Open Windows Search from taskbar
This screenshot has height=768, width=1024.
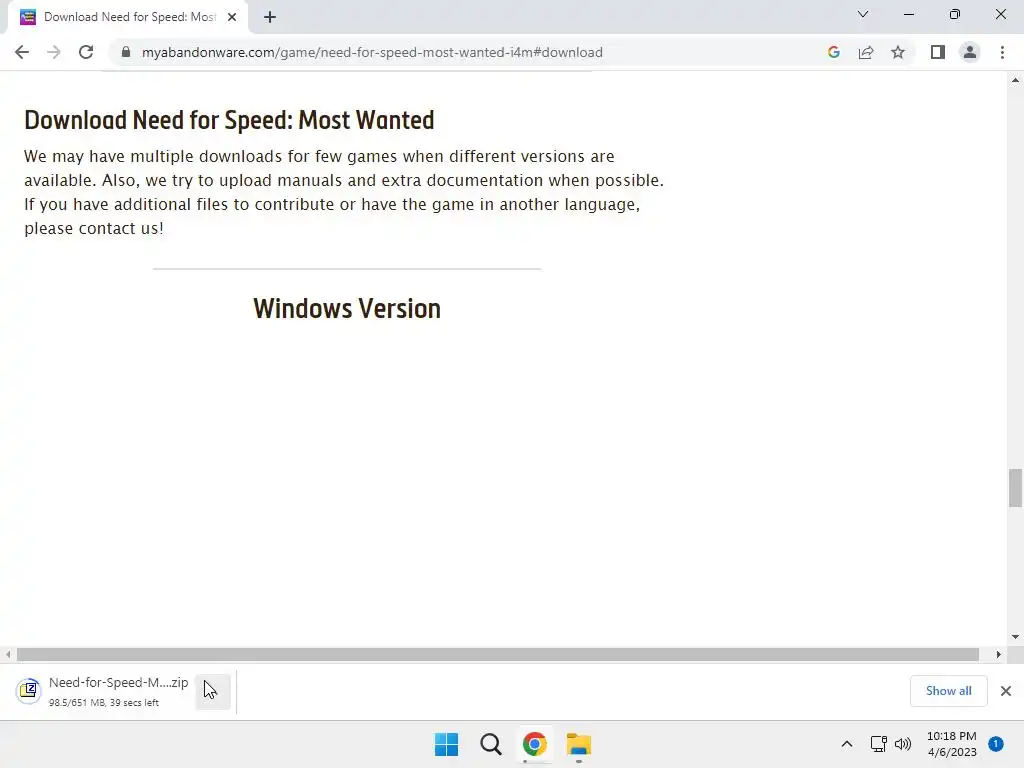tap(490, 744)
